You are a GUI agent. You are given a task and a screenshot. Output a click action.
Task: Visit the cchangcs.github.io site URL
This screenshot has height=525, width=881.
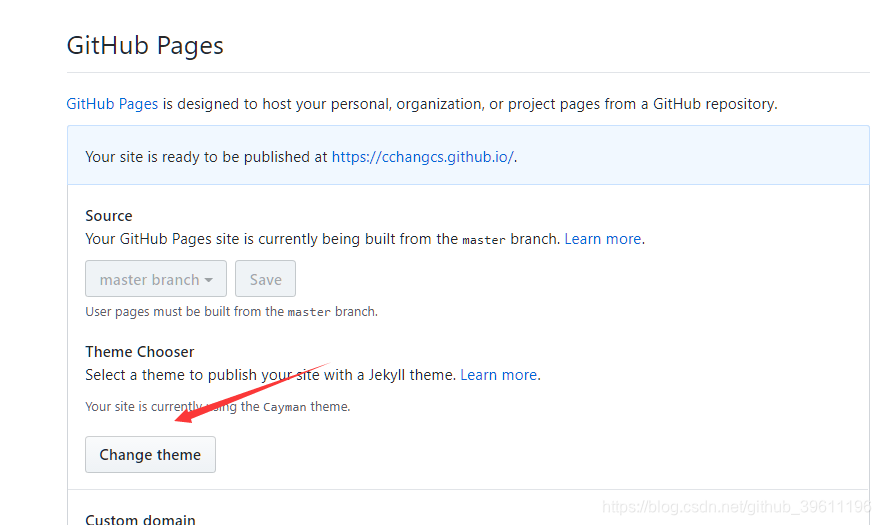(422, 156)
